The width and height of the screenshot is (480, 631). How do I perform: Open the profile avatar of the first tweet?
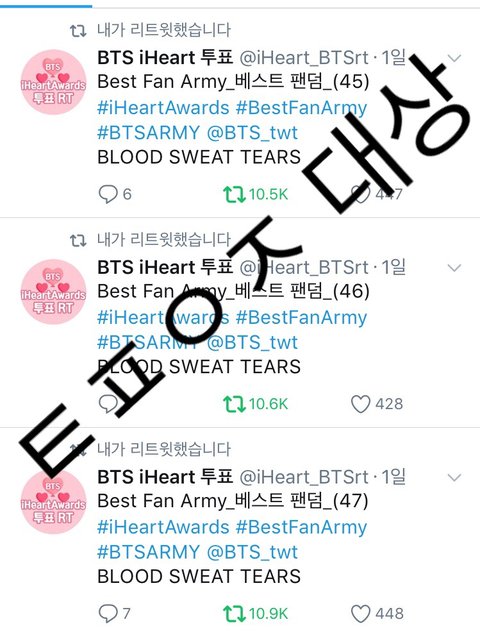point(53,82)
